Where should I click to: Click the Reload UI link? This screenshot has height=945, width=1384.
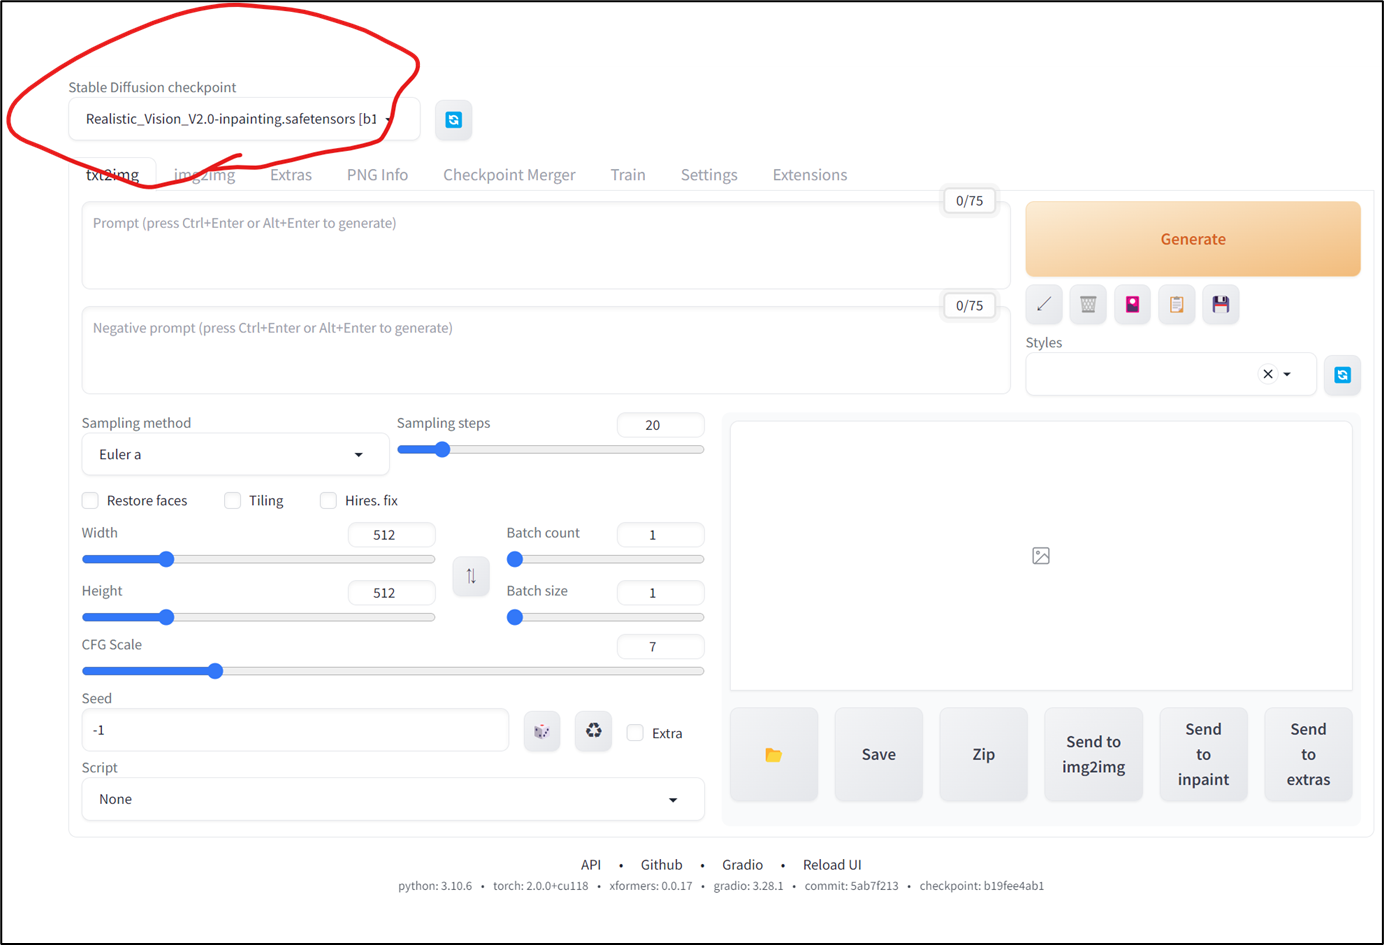coord(832,864)
